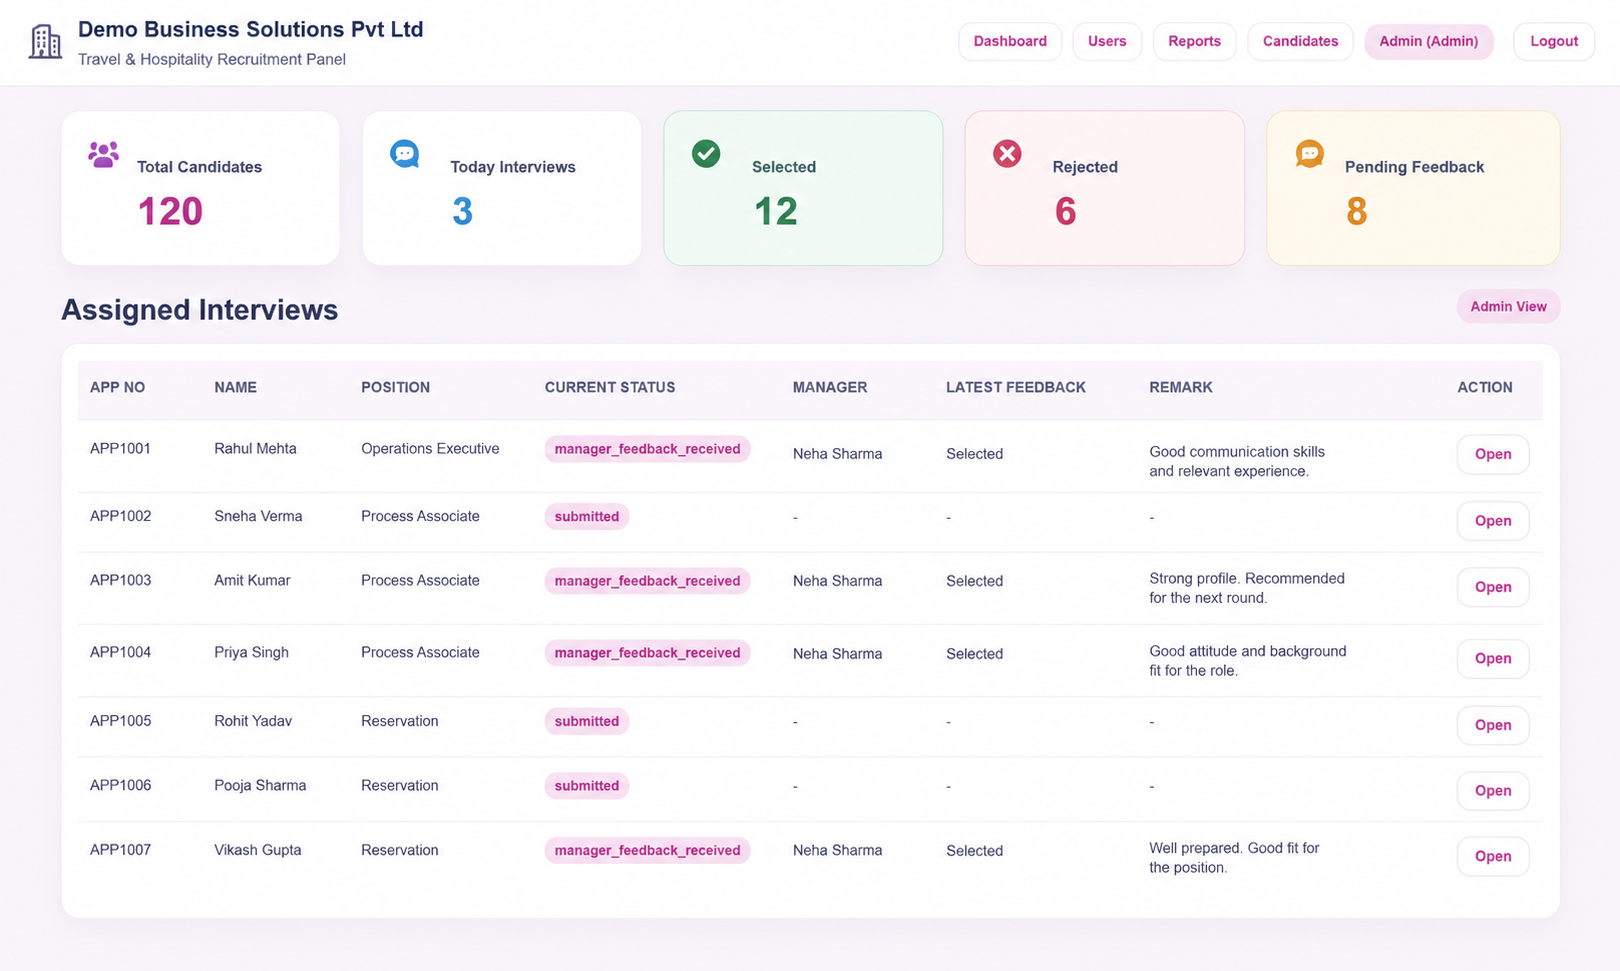Open the application for Priya Singh
The image size is (1620, 971).
pyautogui.click(x=1492, y=658)
